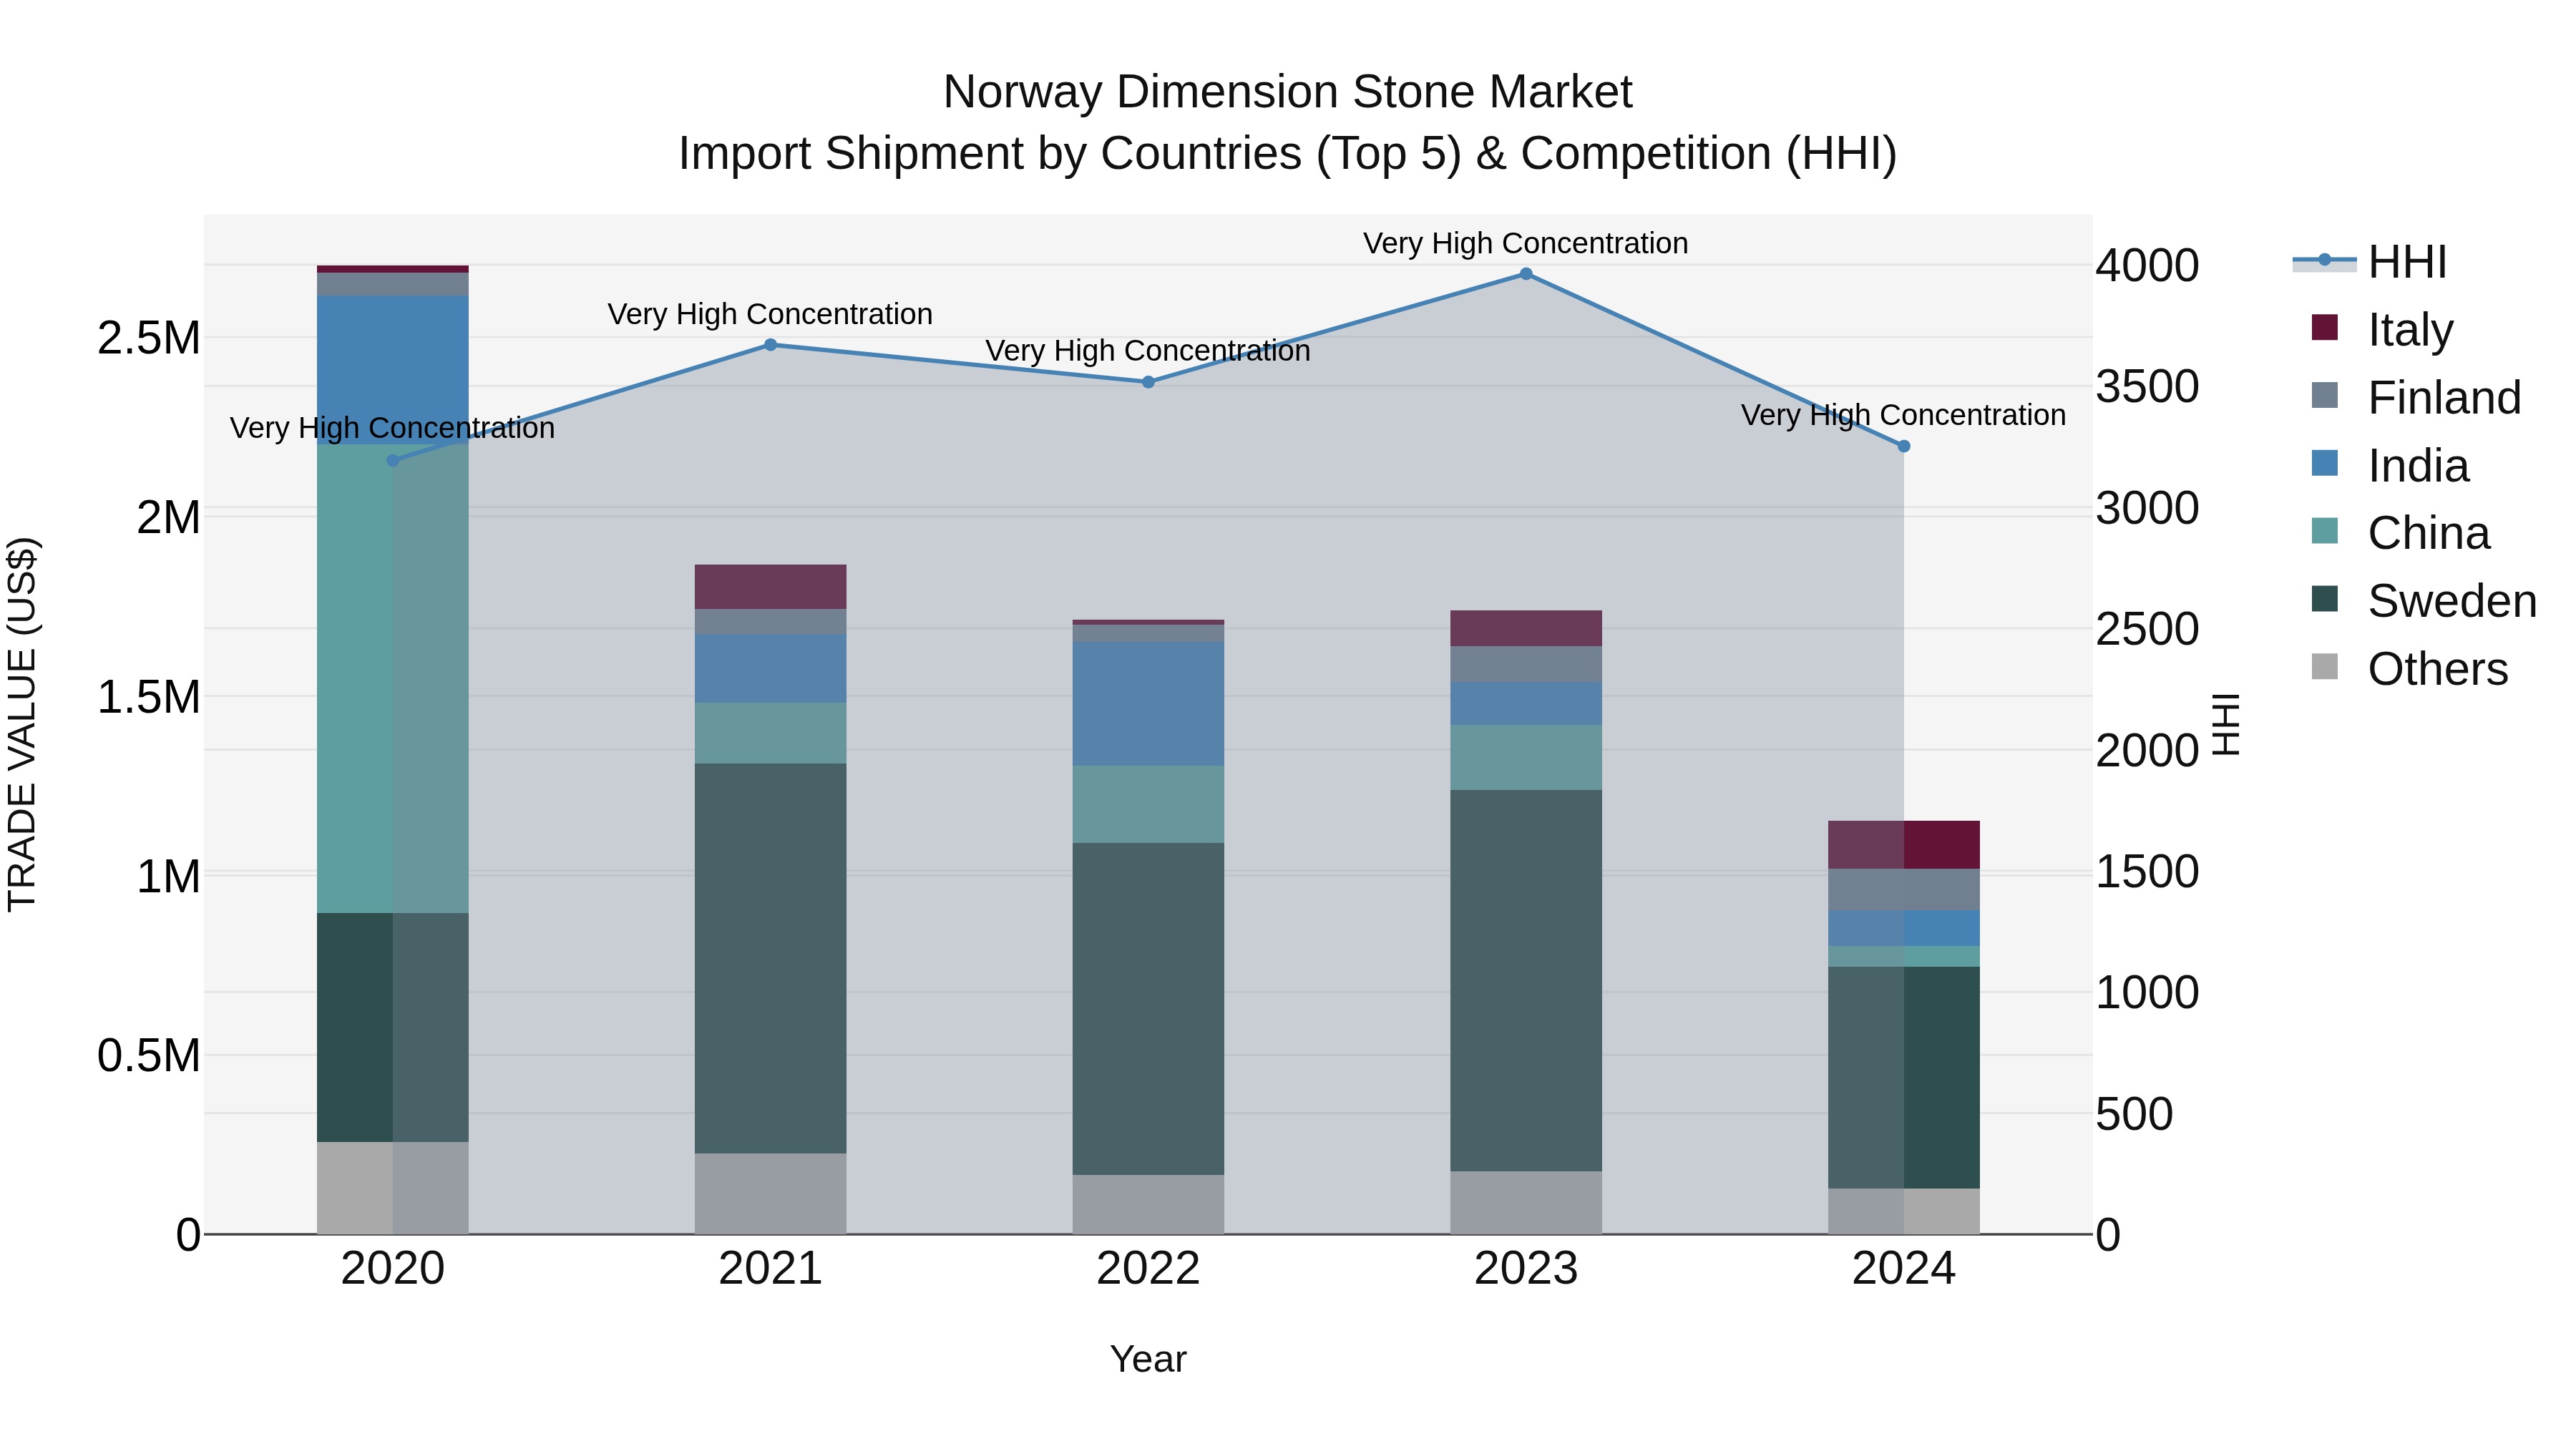Click the HHI peak marker for 2023
Viewport: 2576px width, 1449px height.
1526,274
